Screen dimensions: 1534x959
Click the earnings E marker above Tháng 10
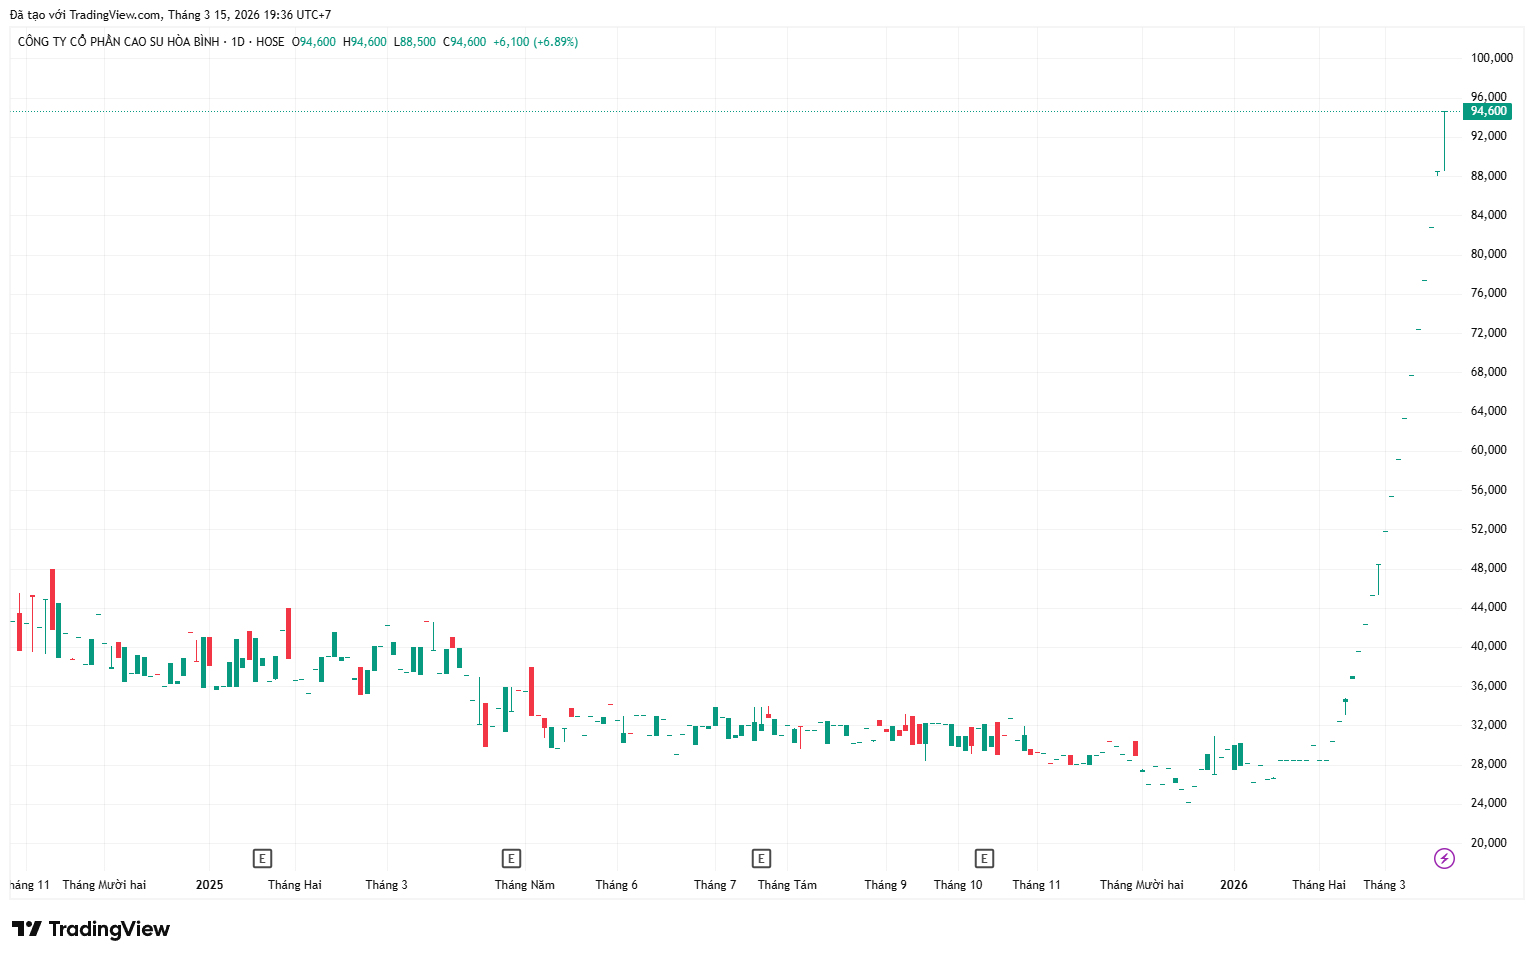[x=984, y=858]
